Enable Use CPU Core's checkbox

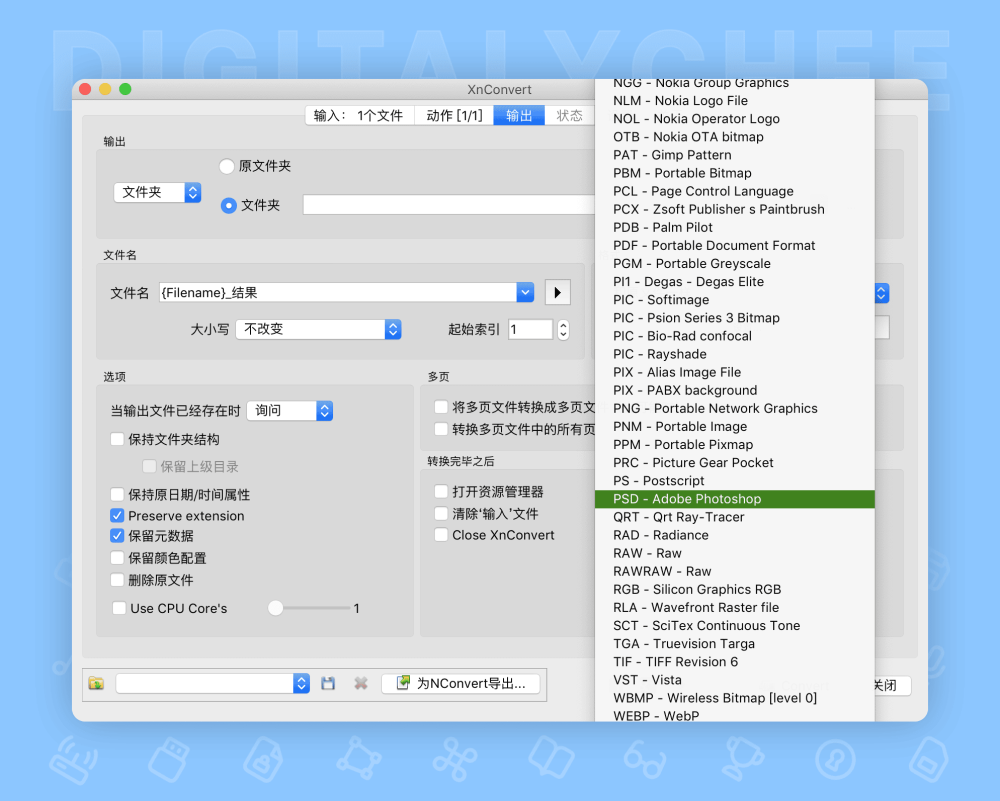coord(119,608)
